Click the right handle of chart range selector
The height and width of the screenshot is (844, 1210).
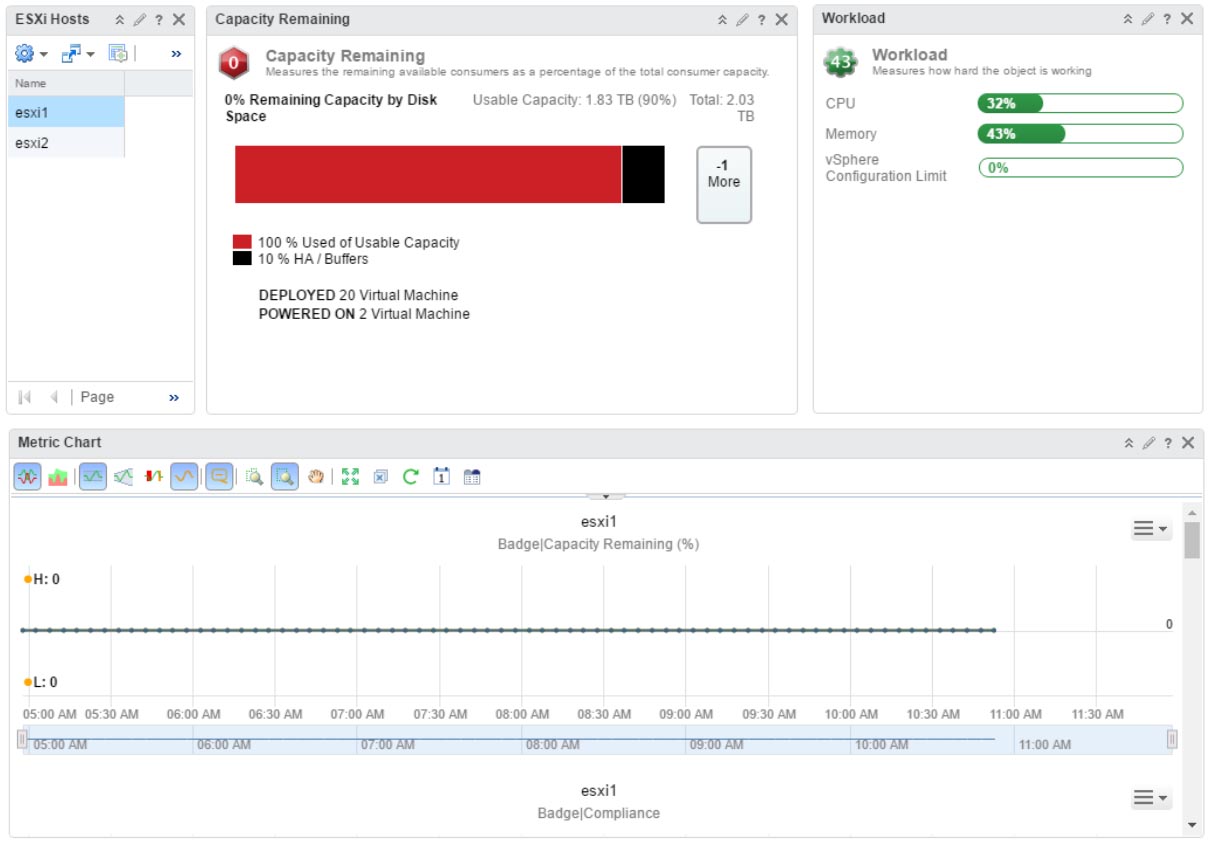pyautogui.click(x=1172, y=739)
